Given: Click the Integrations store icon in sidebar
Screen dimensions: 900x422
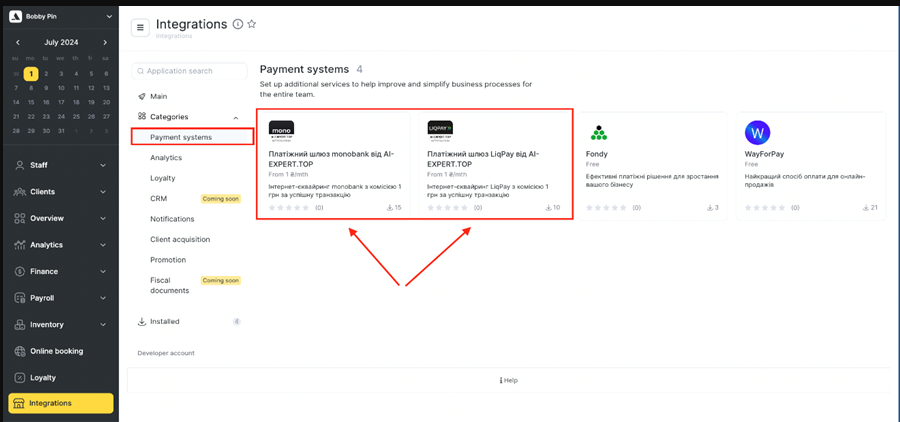Looking at the screenshot, I should [x=20, y=403].
